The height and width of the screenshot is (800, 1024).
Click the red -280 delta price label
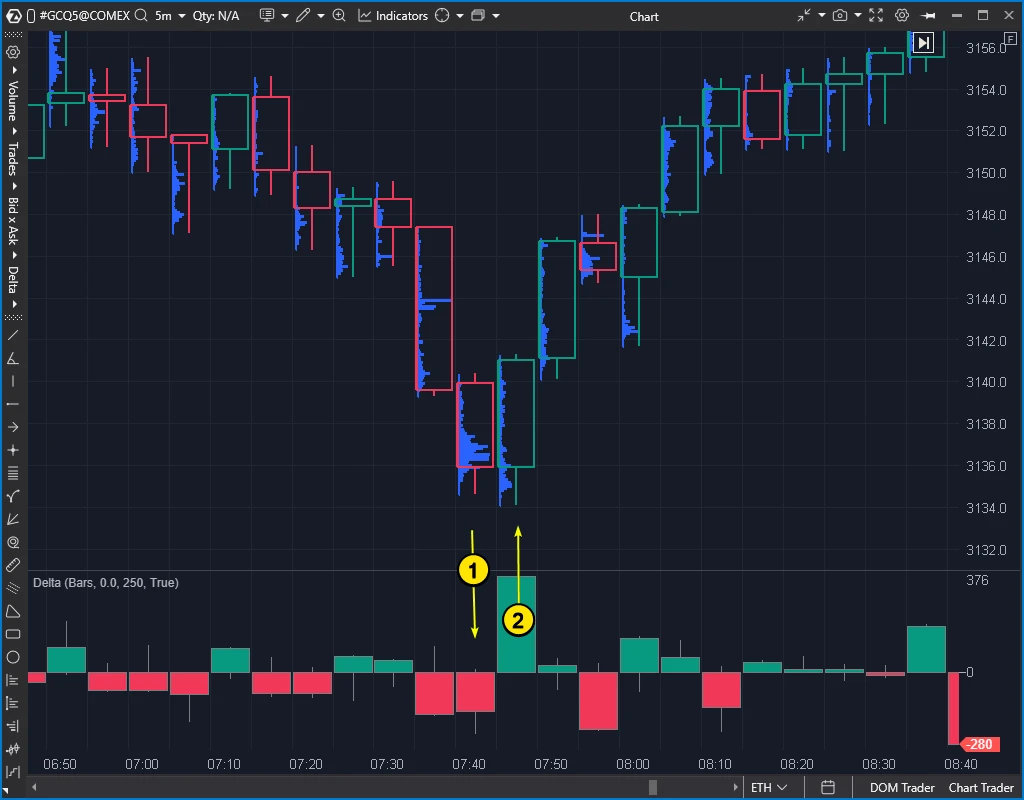click(x=978, y=744)
